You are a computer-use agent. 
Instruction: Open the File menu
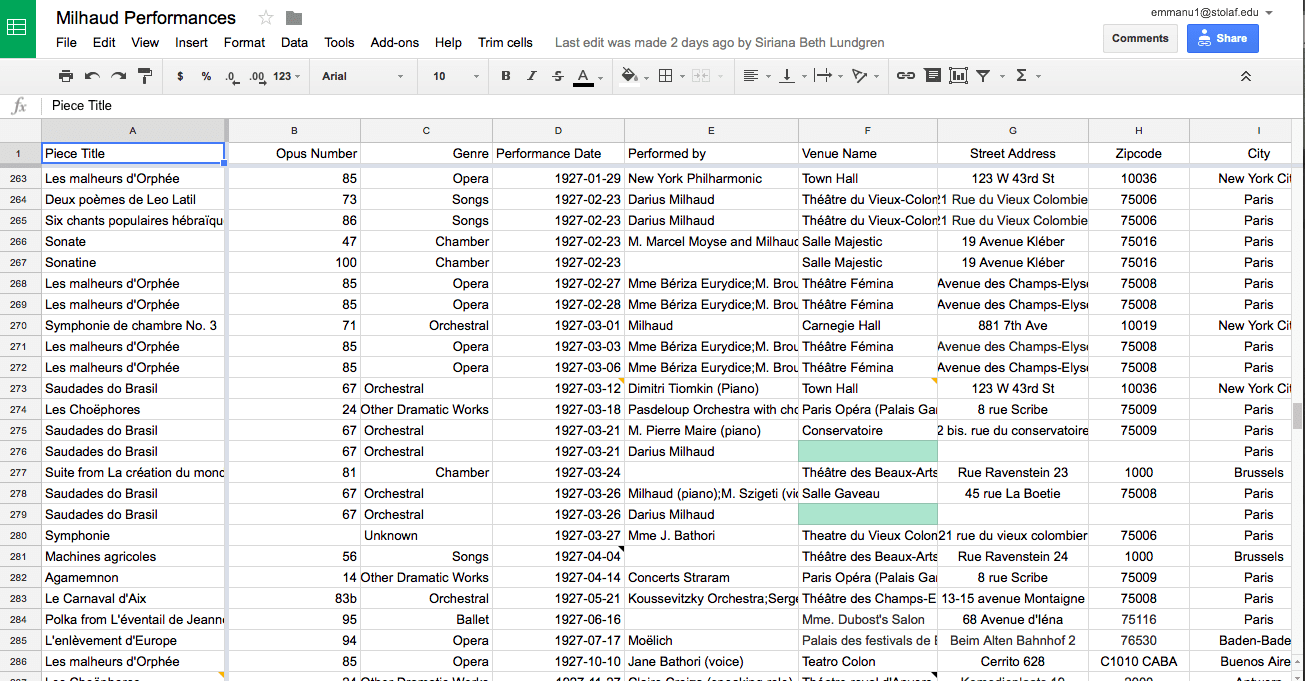pos(66,43)
